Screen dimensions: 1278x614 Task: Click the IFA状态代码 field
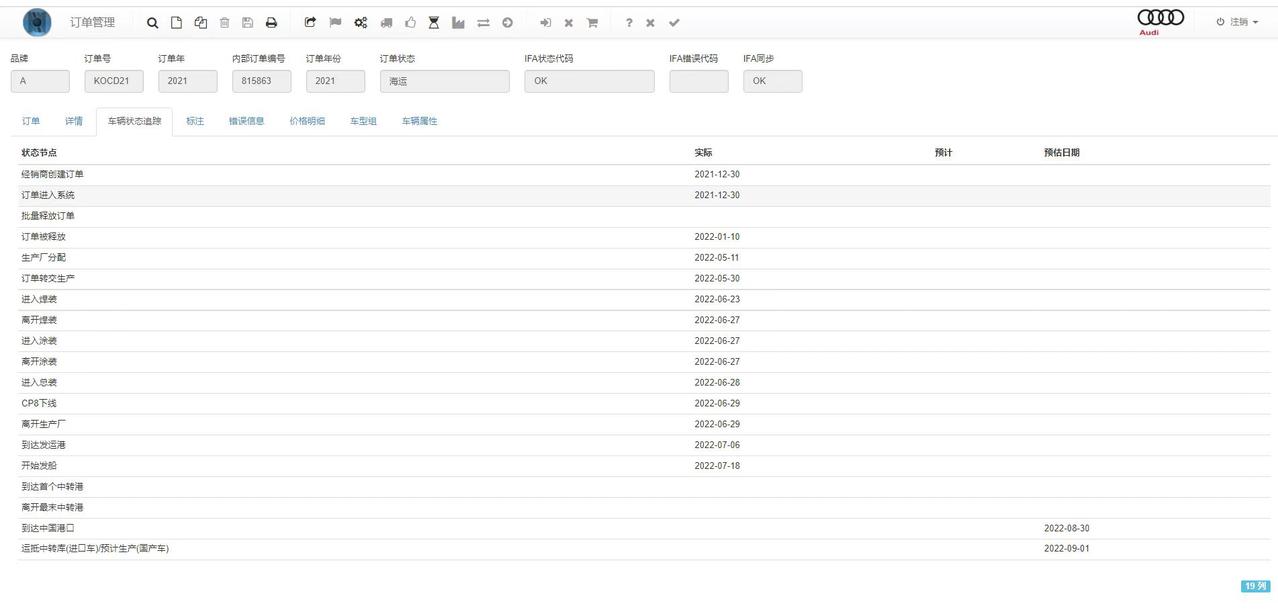589,81
